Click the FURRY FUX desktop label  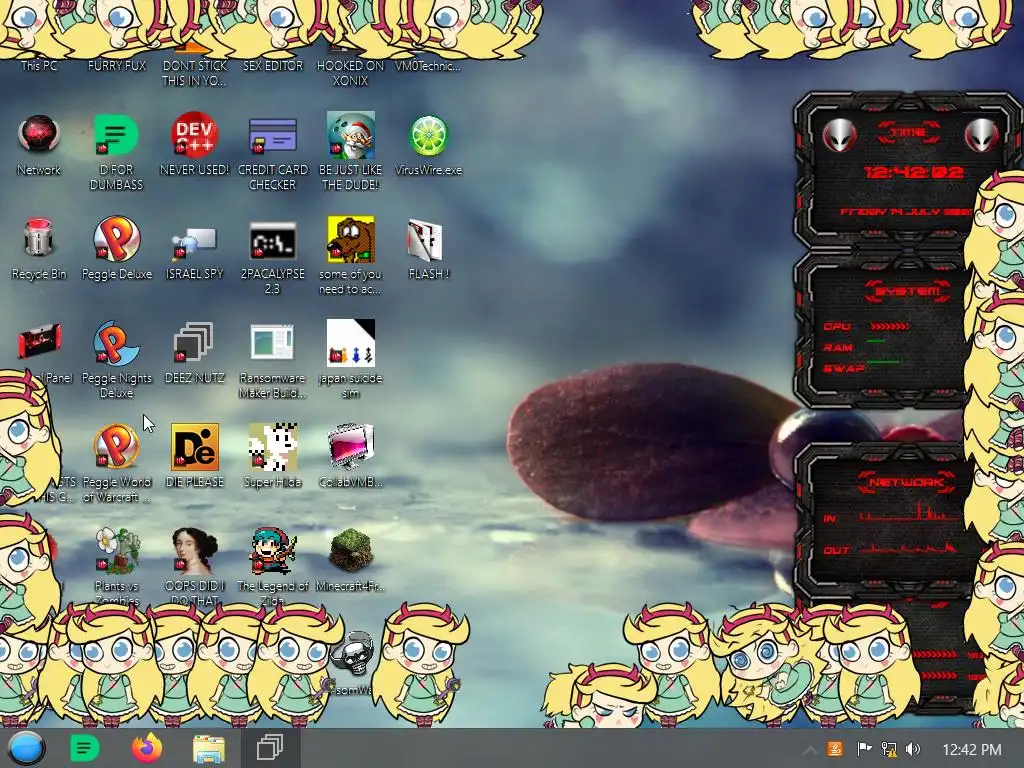click(x=117, y=66)
